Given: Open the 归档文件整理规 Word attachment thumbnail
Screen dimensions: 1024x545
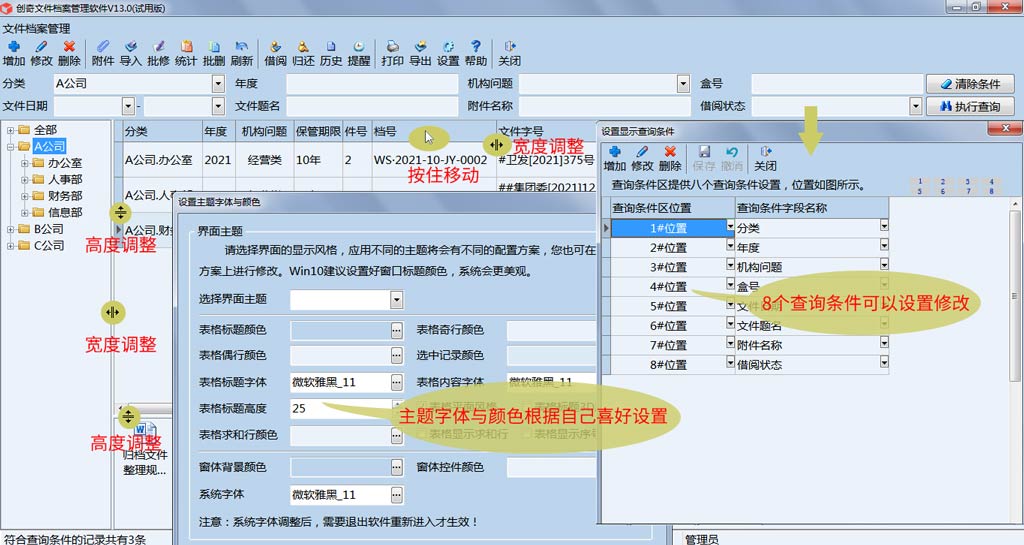Looking at the screenshot, I should [x=145, y=450].
